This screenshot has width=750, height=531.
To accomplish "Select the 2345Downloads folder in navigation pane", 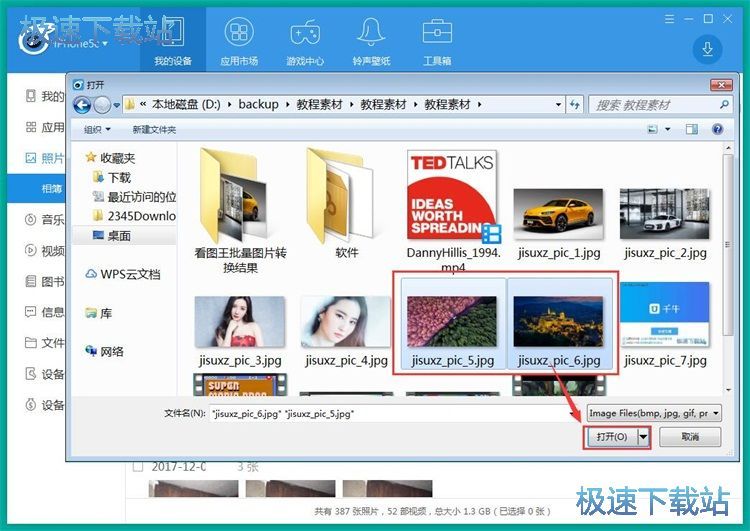I will (x=134, y=216).
